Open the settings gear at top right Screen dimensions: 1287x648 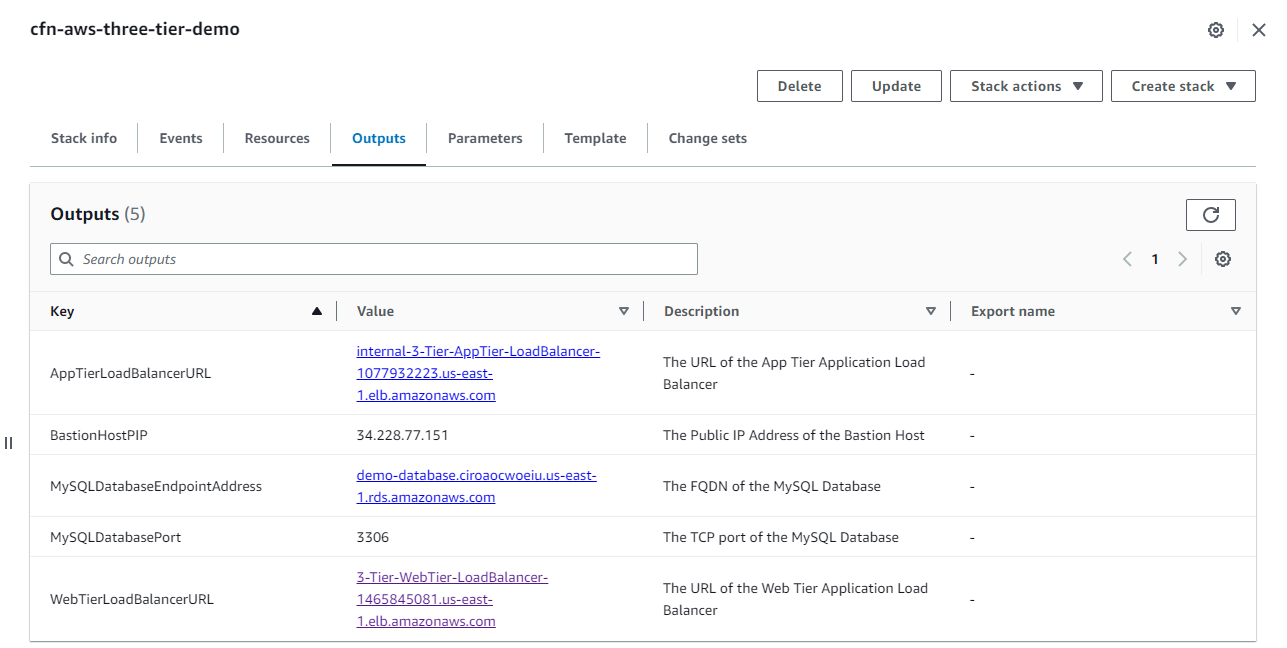1215,30
